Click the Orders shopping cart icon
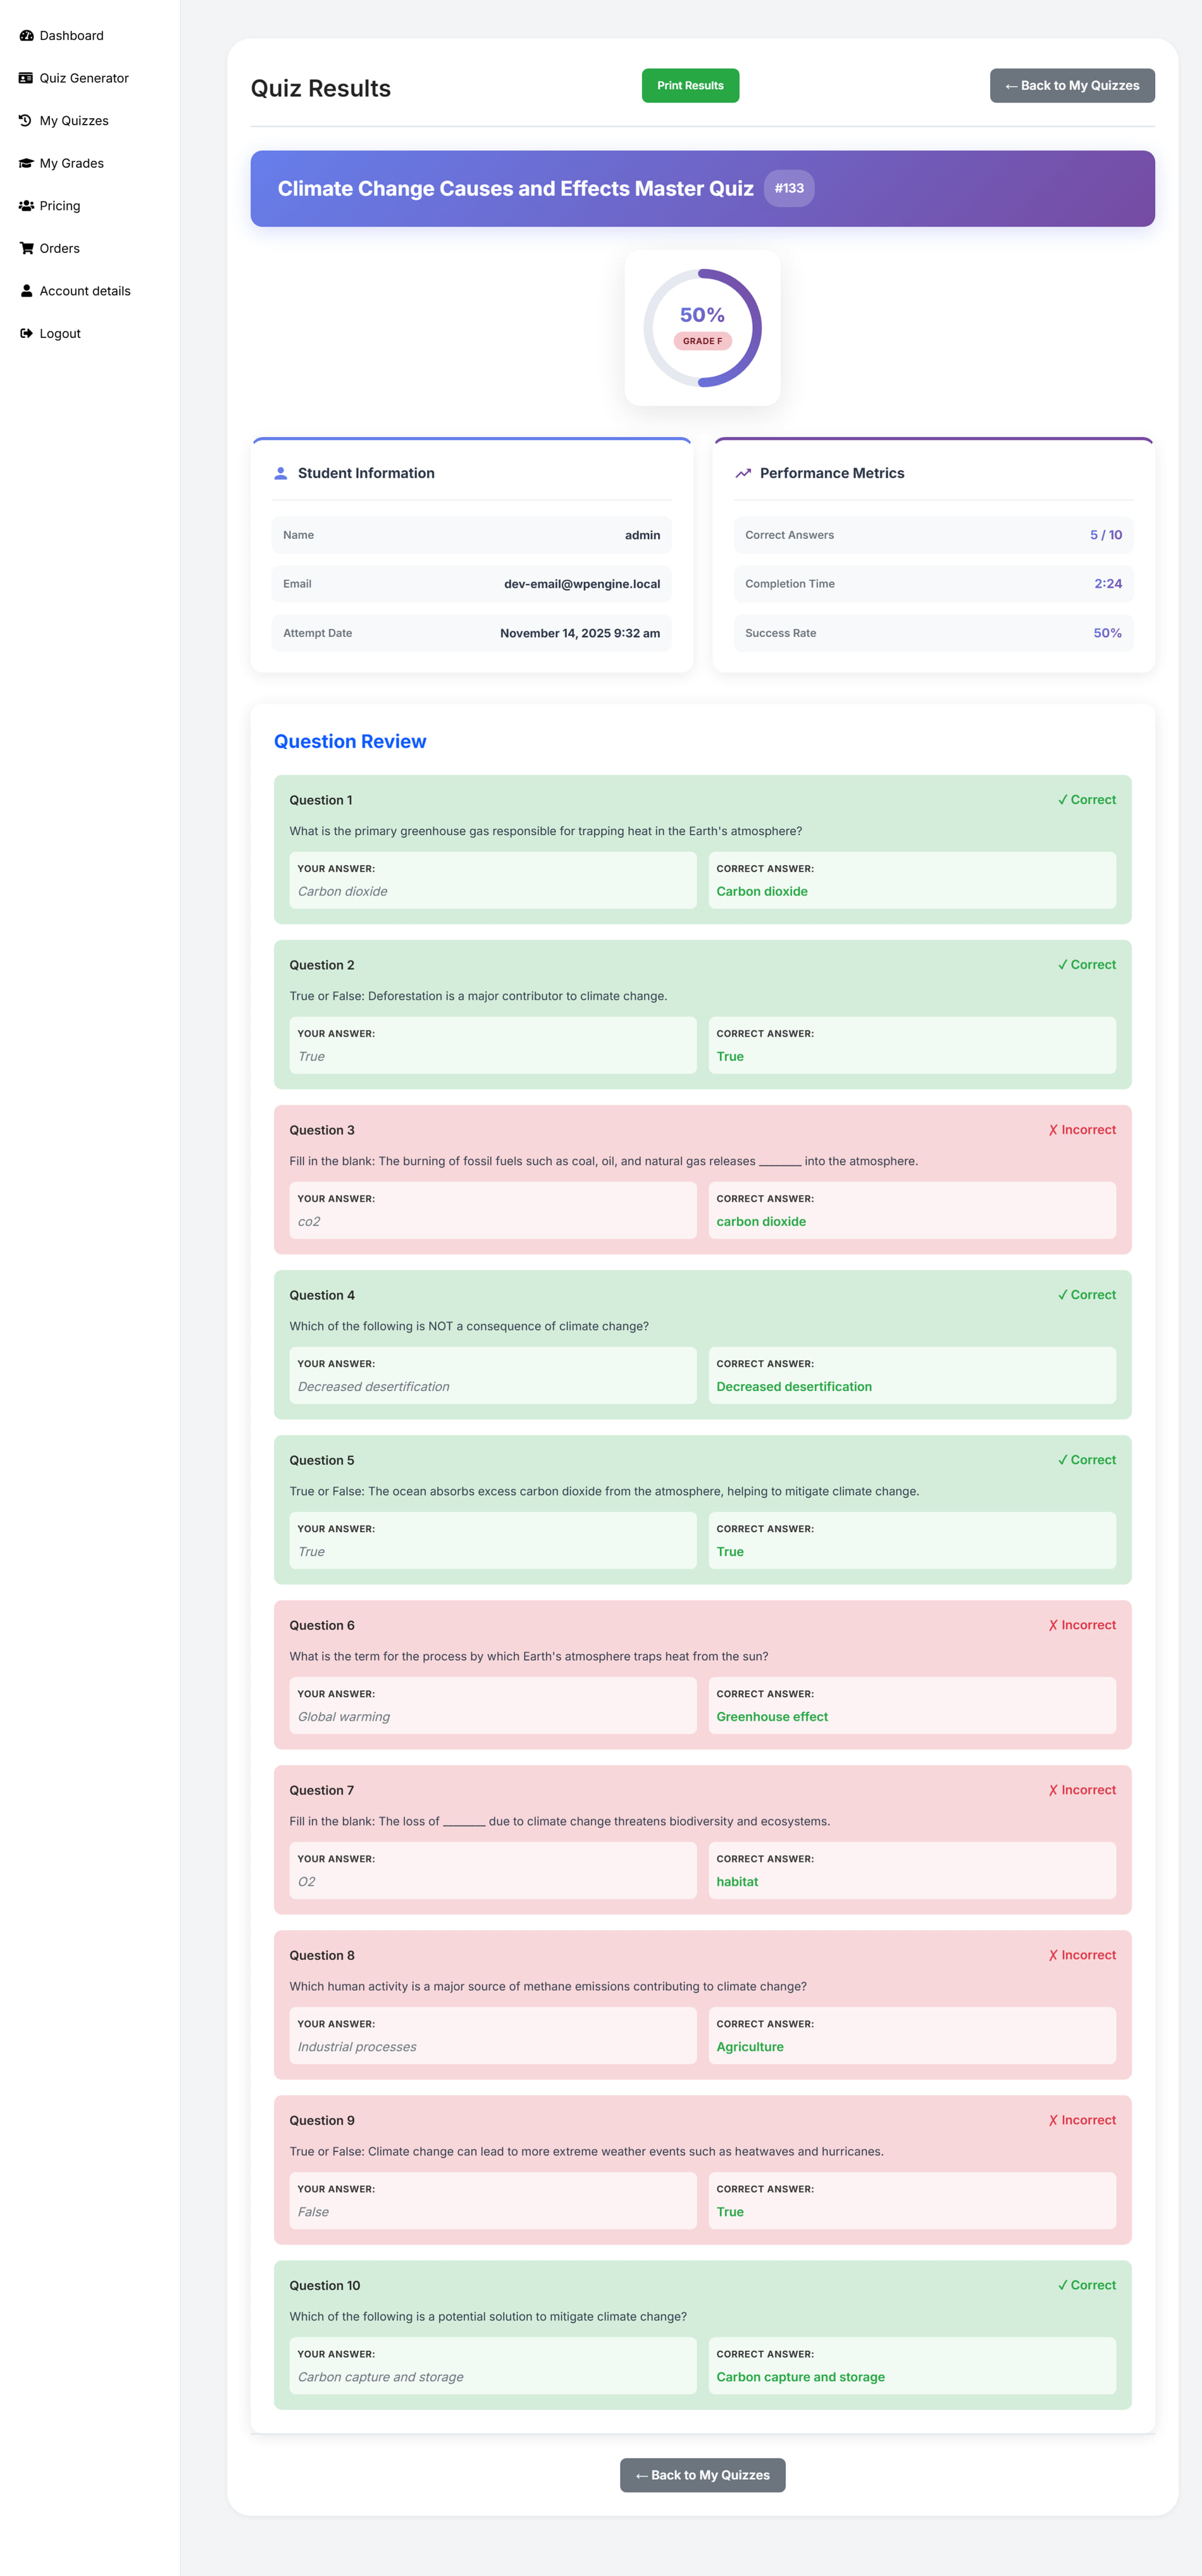Screen dimensions: 1202x2576 tap(26, 248)
